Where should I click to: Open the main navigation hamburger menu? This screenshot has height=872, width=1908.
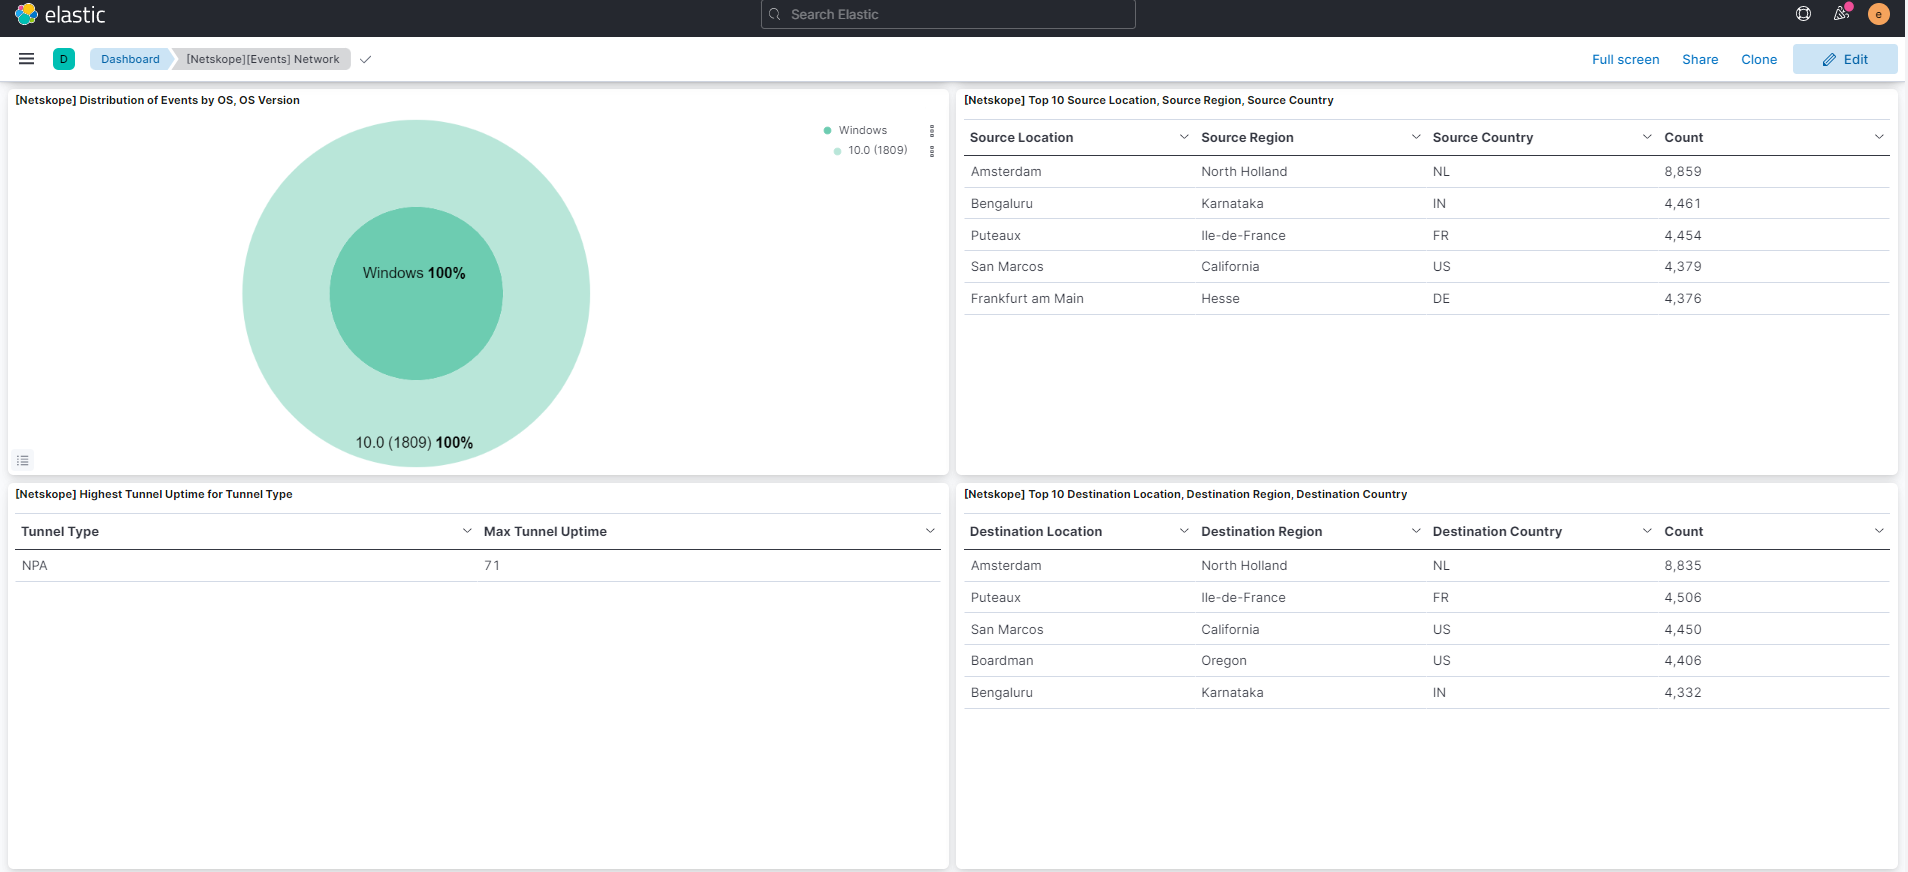coord(27,59)
